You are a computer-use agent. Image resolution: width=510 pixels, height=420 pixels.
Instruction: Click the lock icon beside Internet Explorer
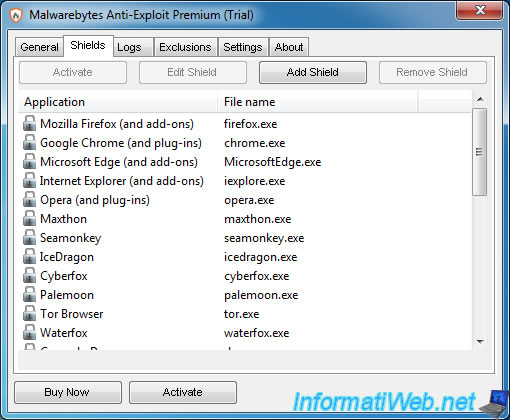point(29,180)
